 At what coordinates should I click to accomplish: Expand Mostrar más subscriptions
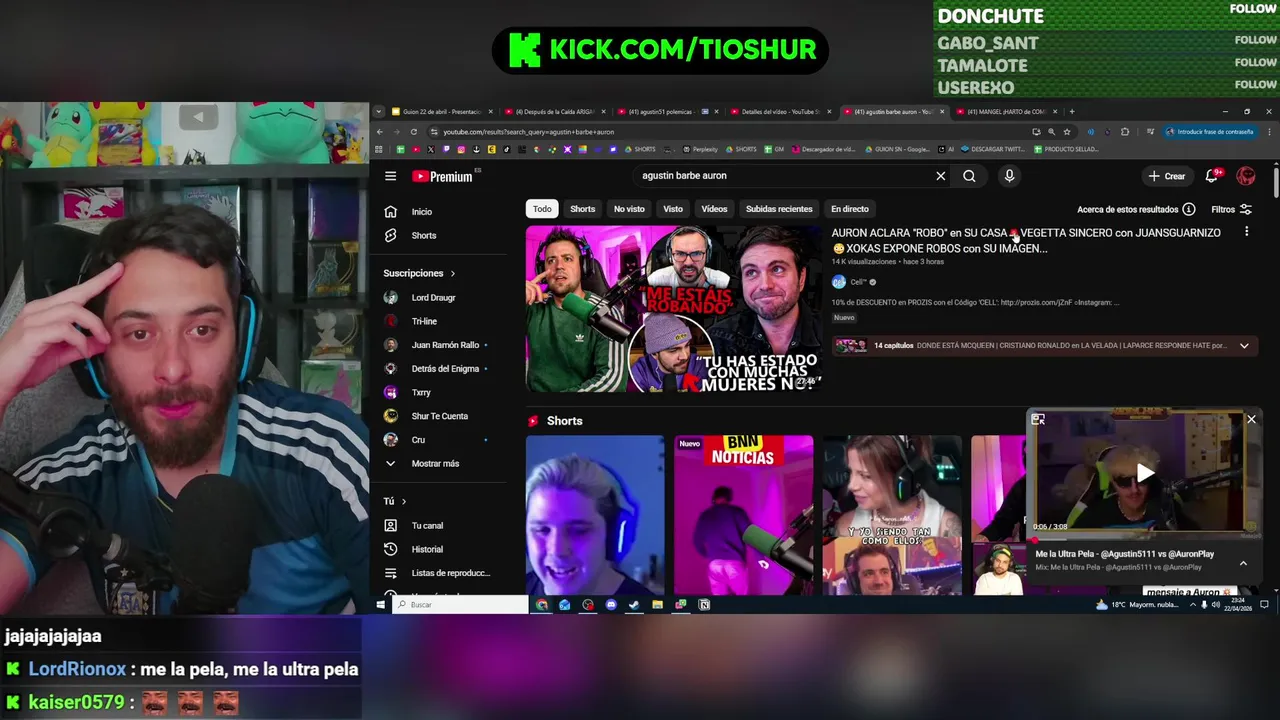437,464
